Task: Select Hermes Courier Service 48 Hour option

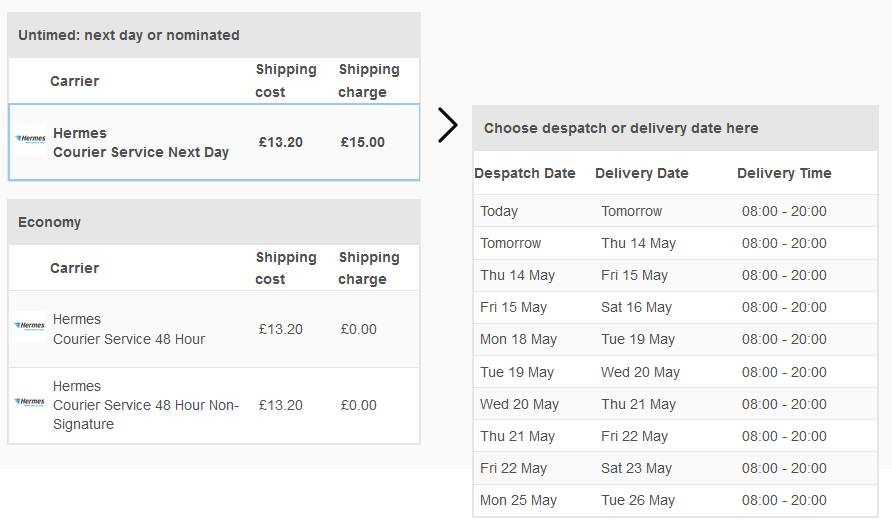Action: click(214, 329)
